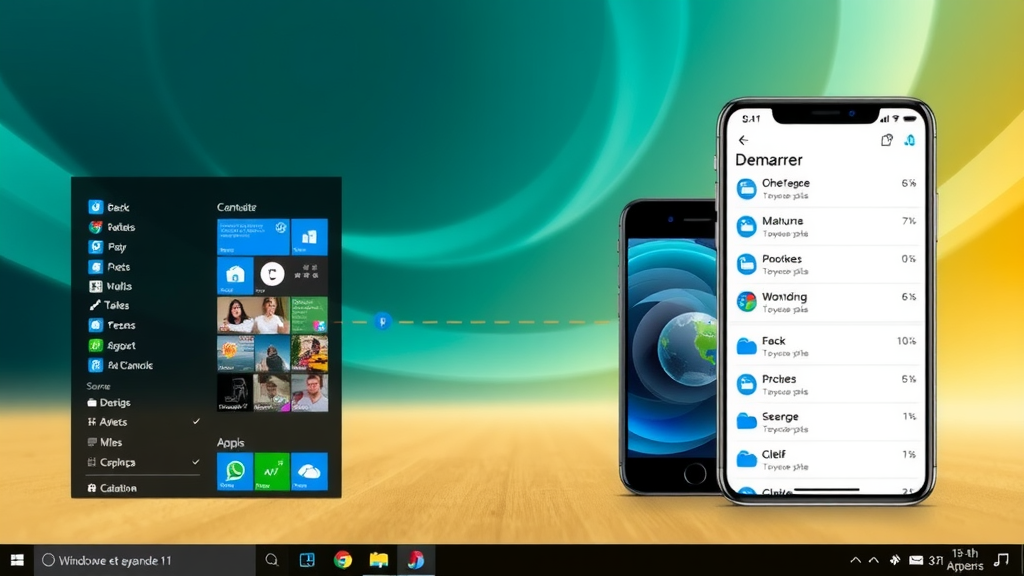Click the copy icon beside the share icon
1024x576 pixels.
pos(887,139)
